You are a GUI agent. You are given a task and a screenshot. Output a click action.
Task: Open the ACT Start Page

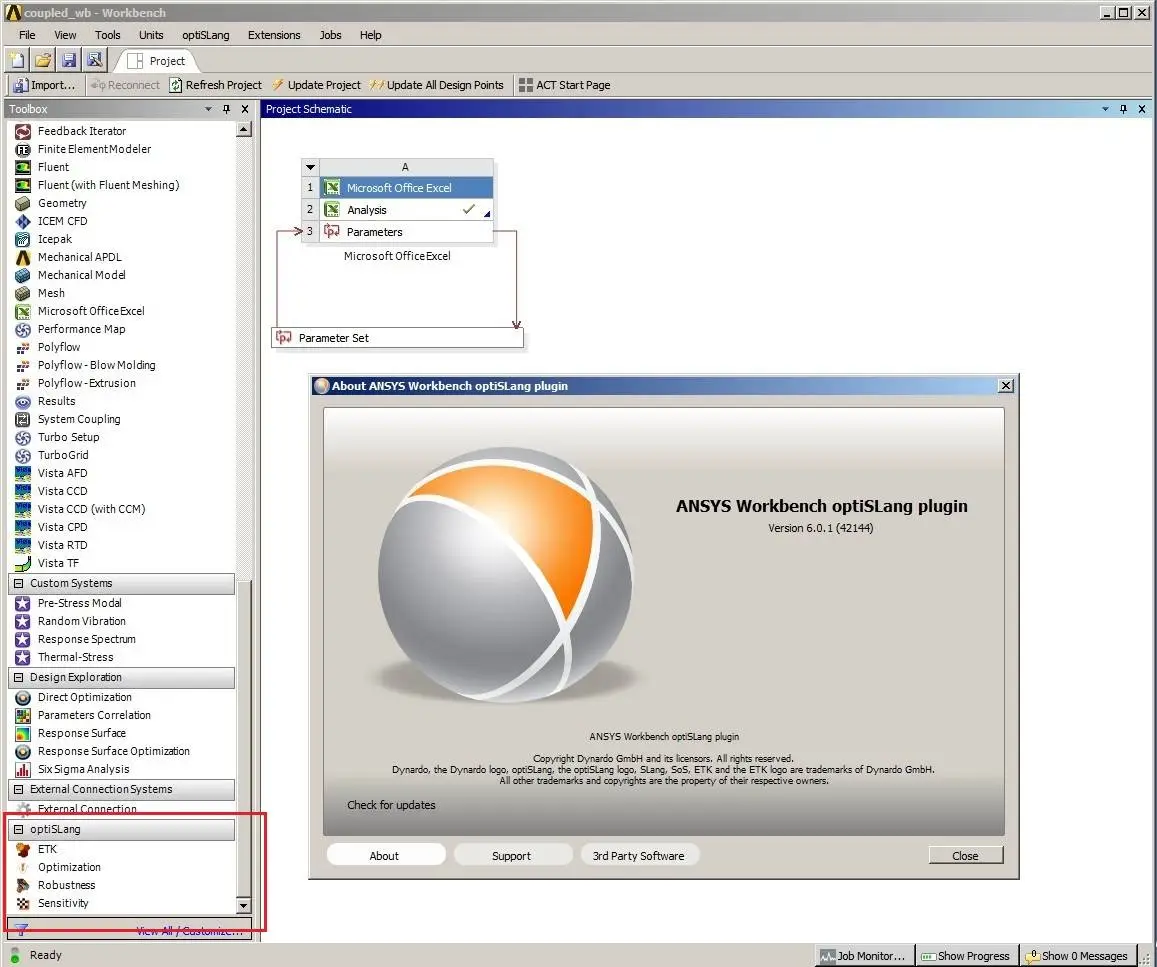point(564,85)
